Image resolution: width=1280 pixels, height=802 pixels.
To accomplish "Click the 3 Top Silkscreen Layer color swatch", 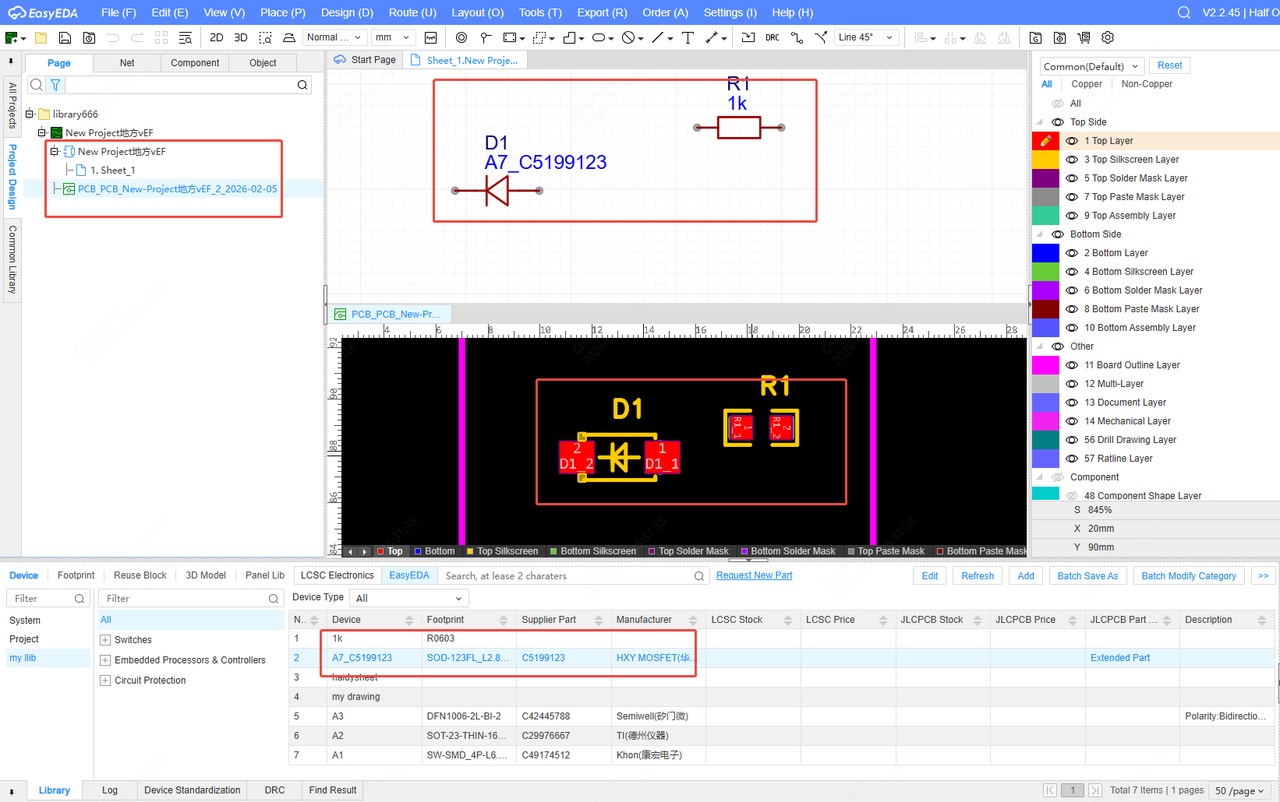I will tap(1045, 160).
